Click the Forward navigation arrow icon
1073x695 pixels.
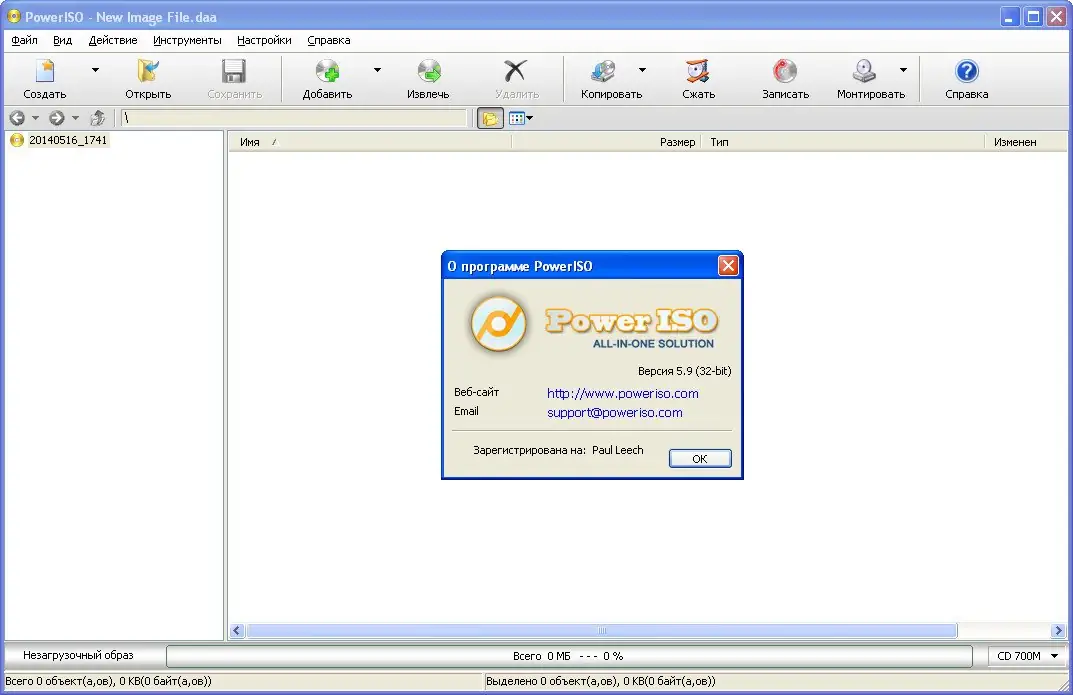point(57,118)
